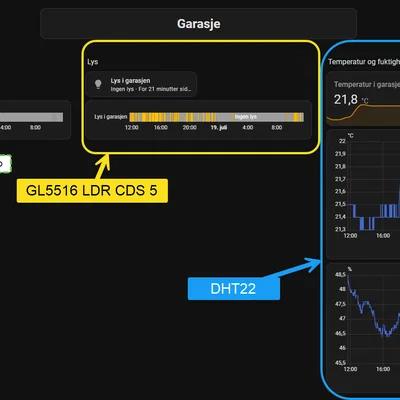Select the 'Ingen lys · For 21 minutter' status text

pos(151,89)
